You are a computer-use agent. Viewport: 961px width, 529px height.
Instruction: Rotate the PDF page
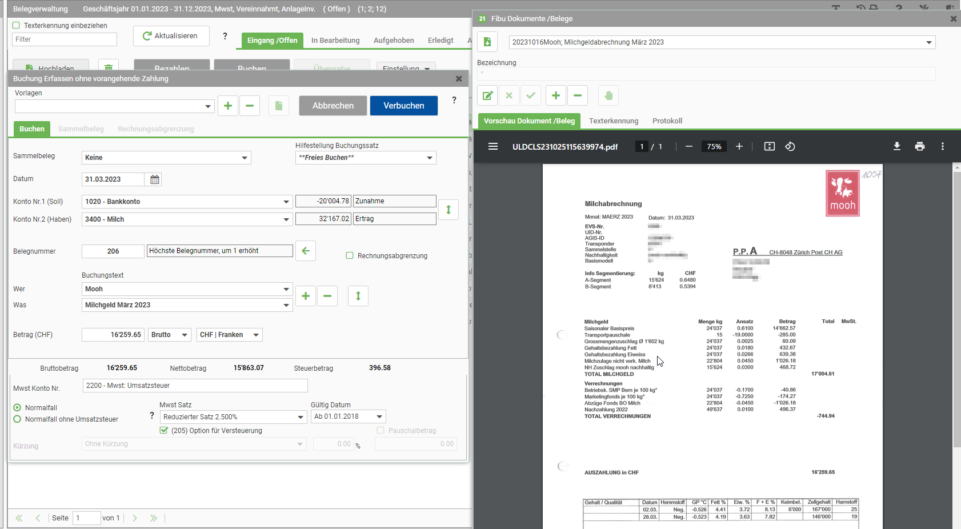click(x=790, y=147)
